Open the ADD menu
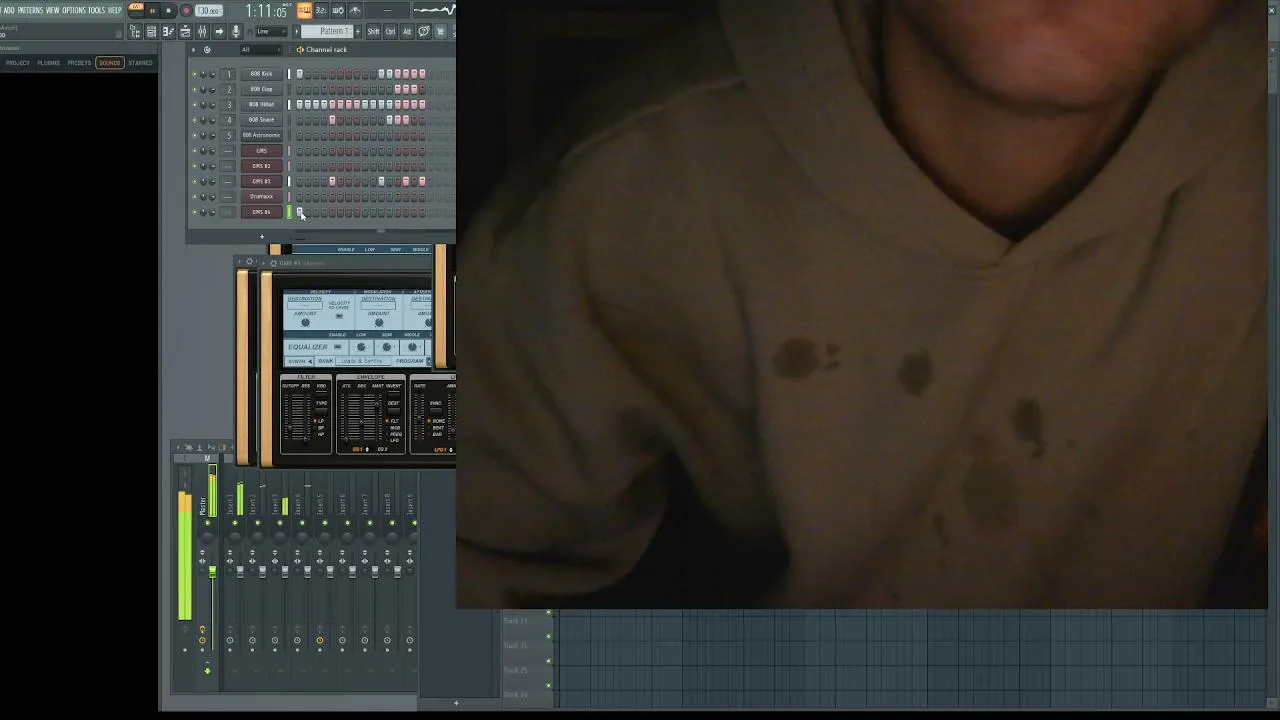Image resolution: width=1280 pixels, height=720 pixels. coord(9,10)
